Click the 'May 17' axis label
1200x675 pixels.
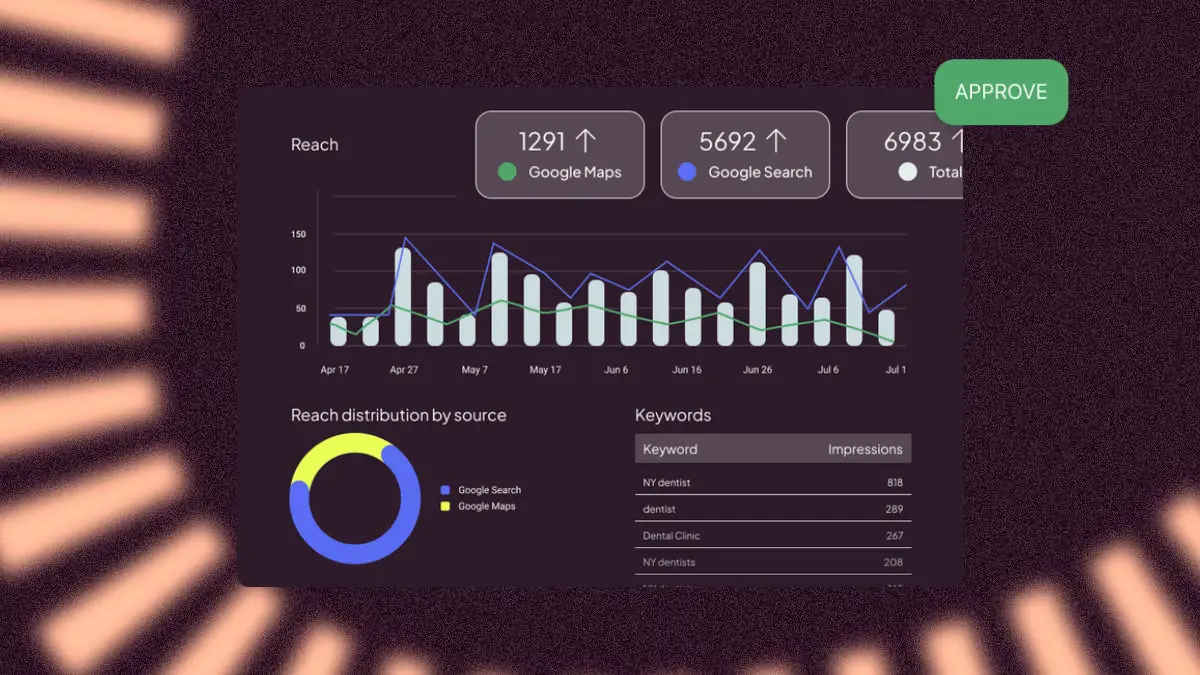(x=545, y=370)
